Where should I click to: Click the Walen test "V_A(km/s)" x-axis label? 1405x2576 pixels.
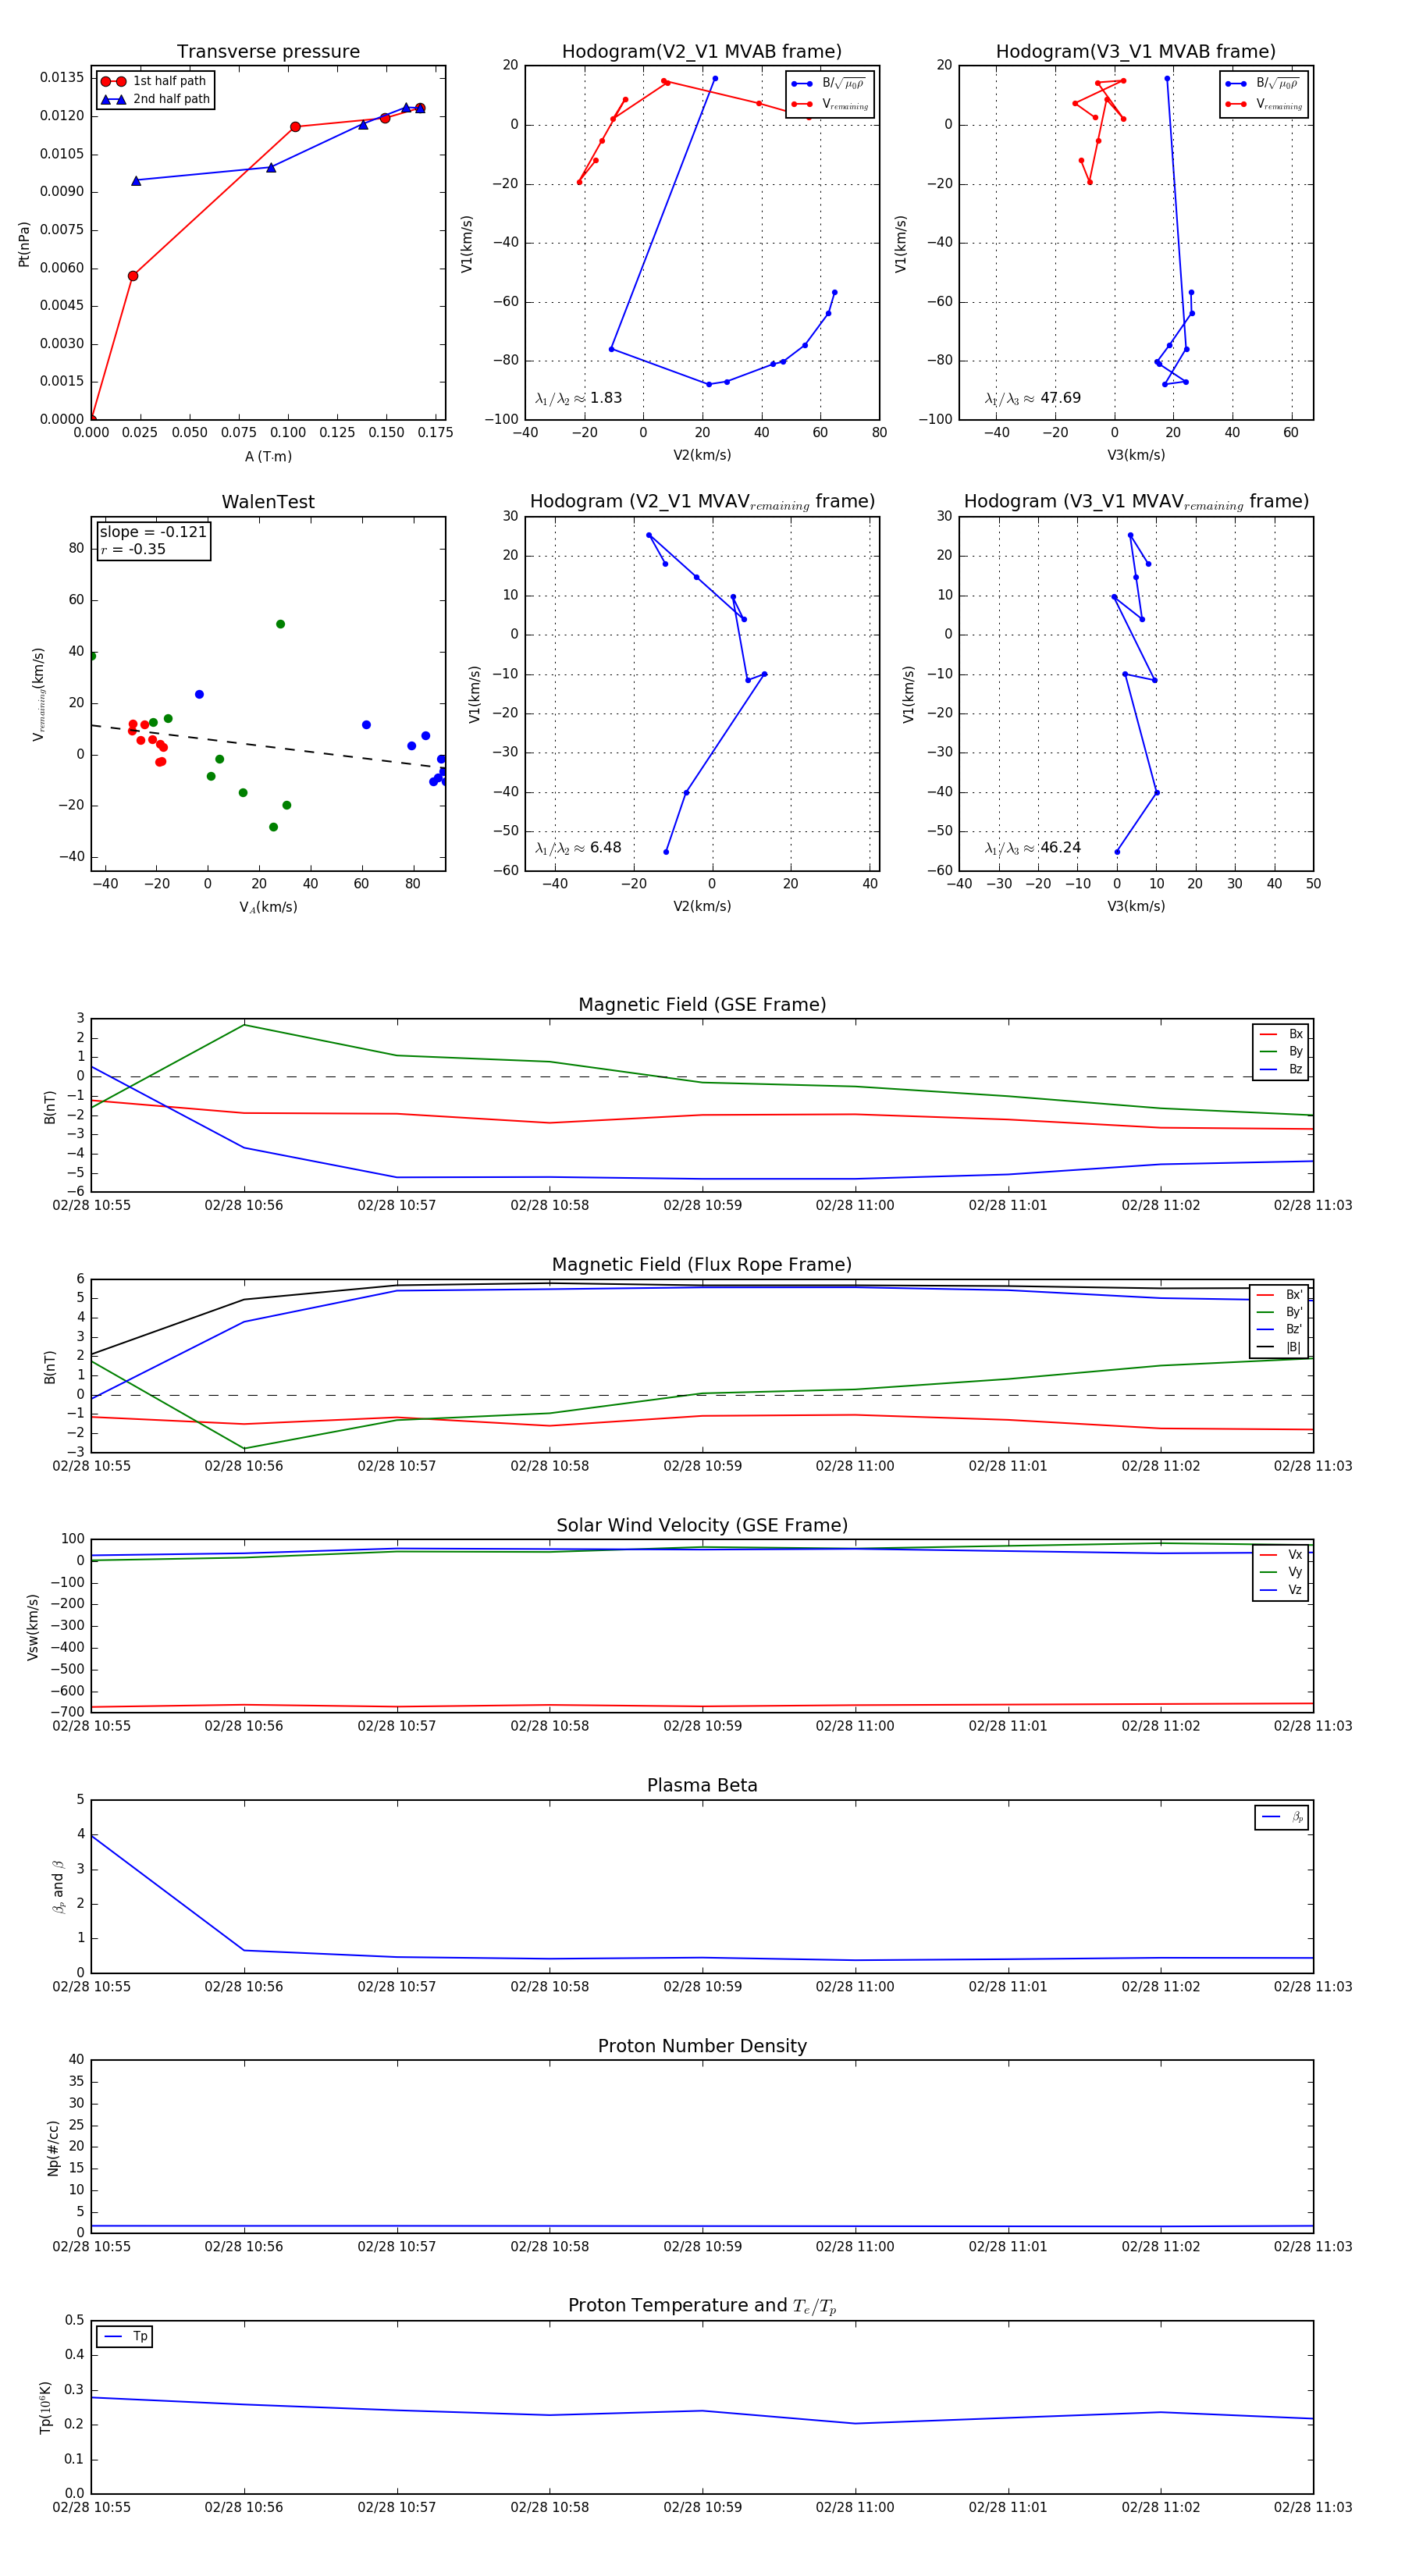coord(268,907)
